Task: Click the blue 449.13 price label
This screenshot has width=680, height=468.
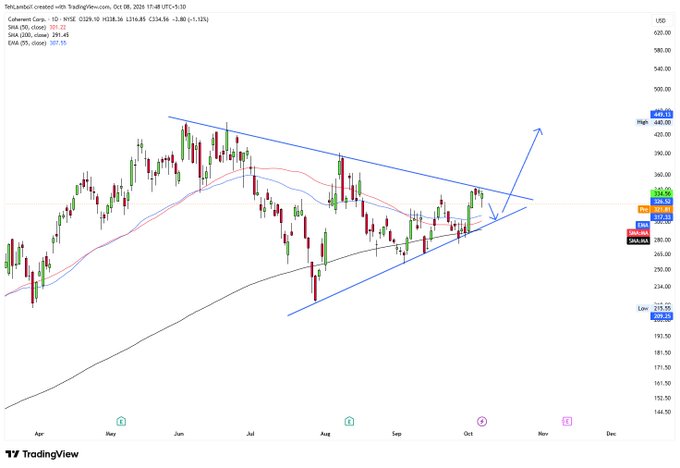Action: coord(662,115)
